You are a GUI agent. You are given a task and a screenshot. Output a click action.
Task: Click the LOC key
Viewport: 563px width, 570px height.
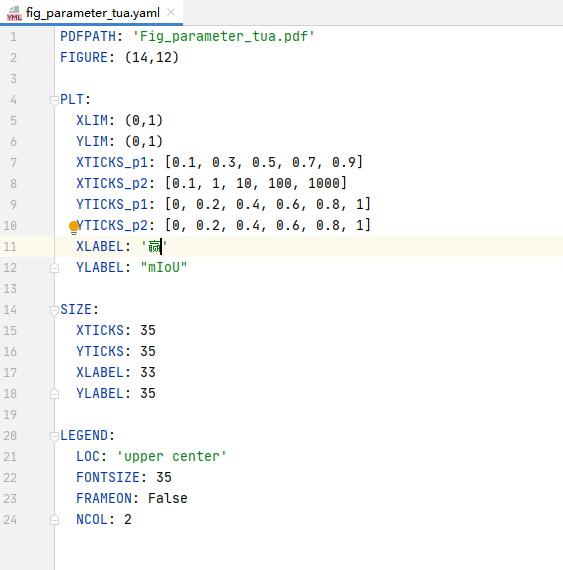pos(88,457)
